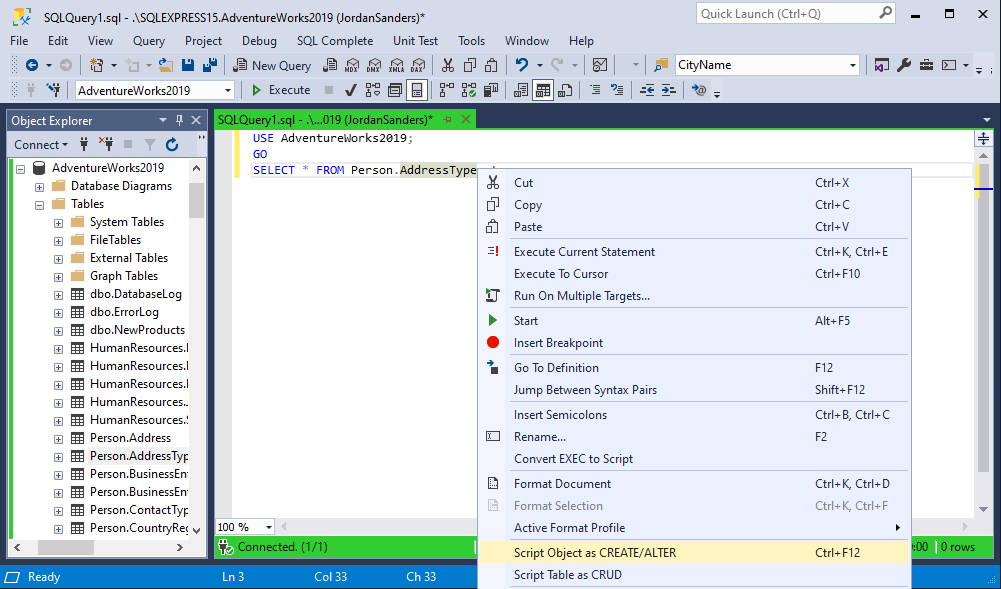Click the Find in Files icon

click(661, 65)
